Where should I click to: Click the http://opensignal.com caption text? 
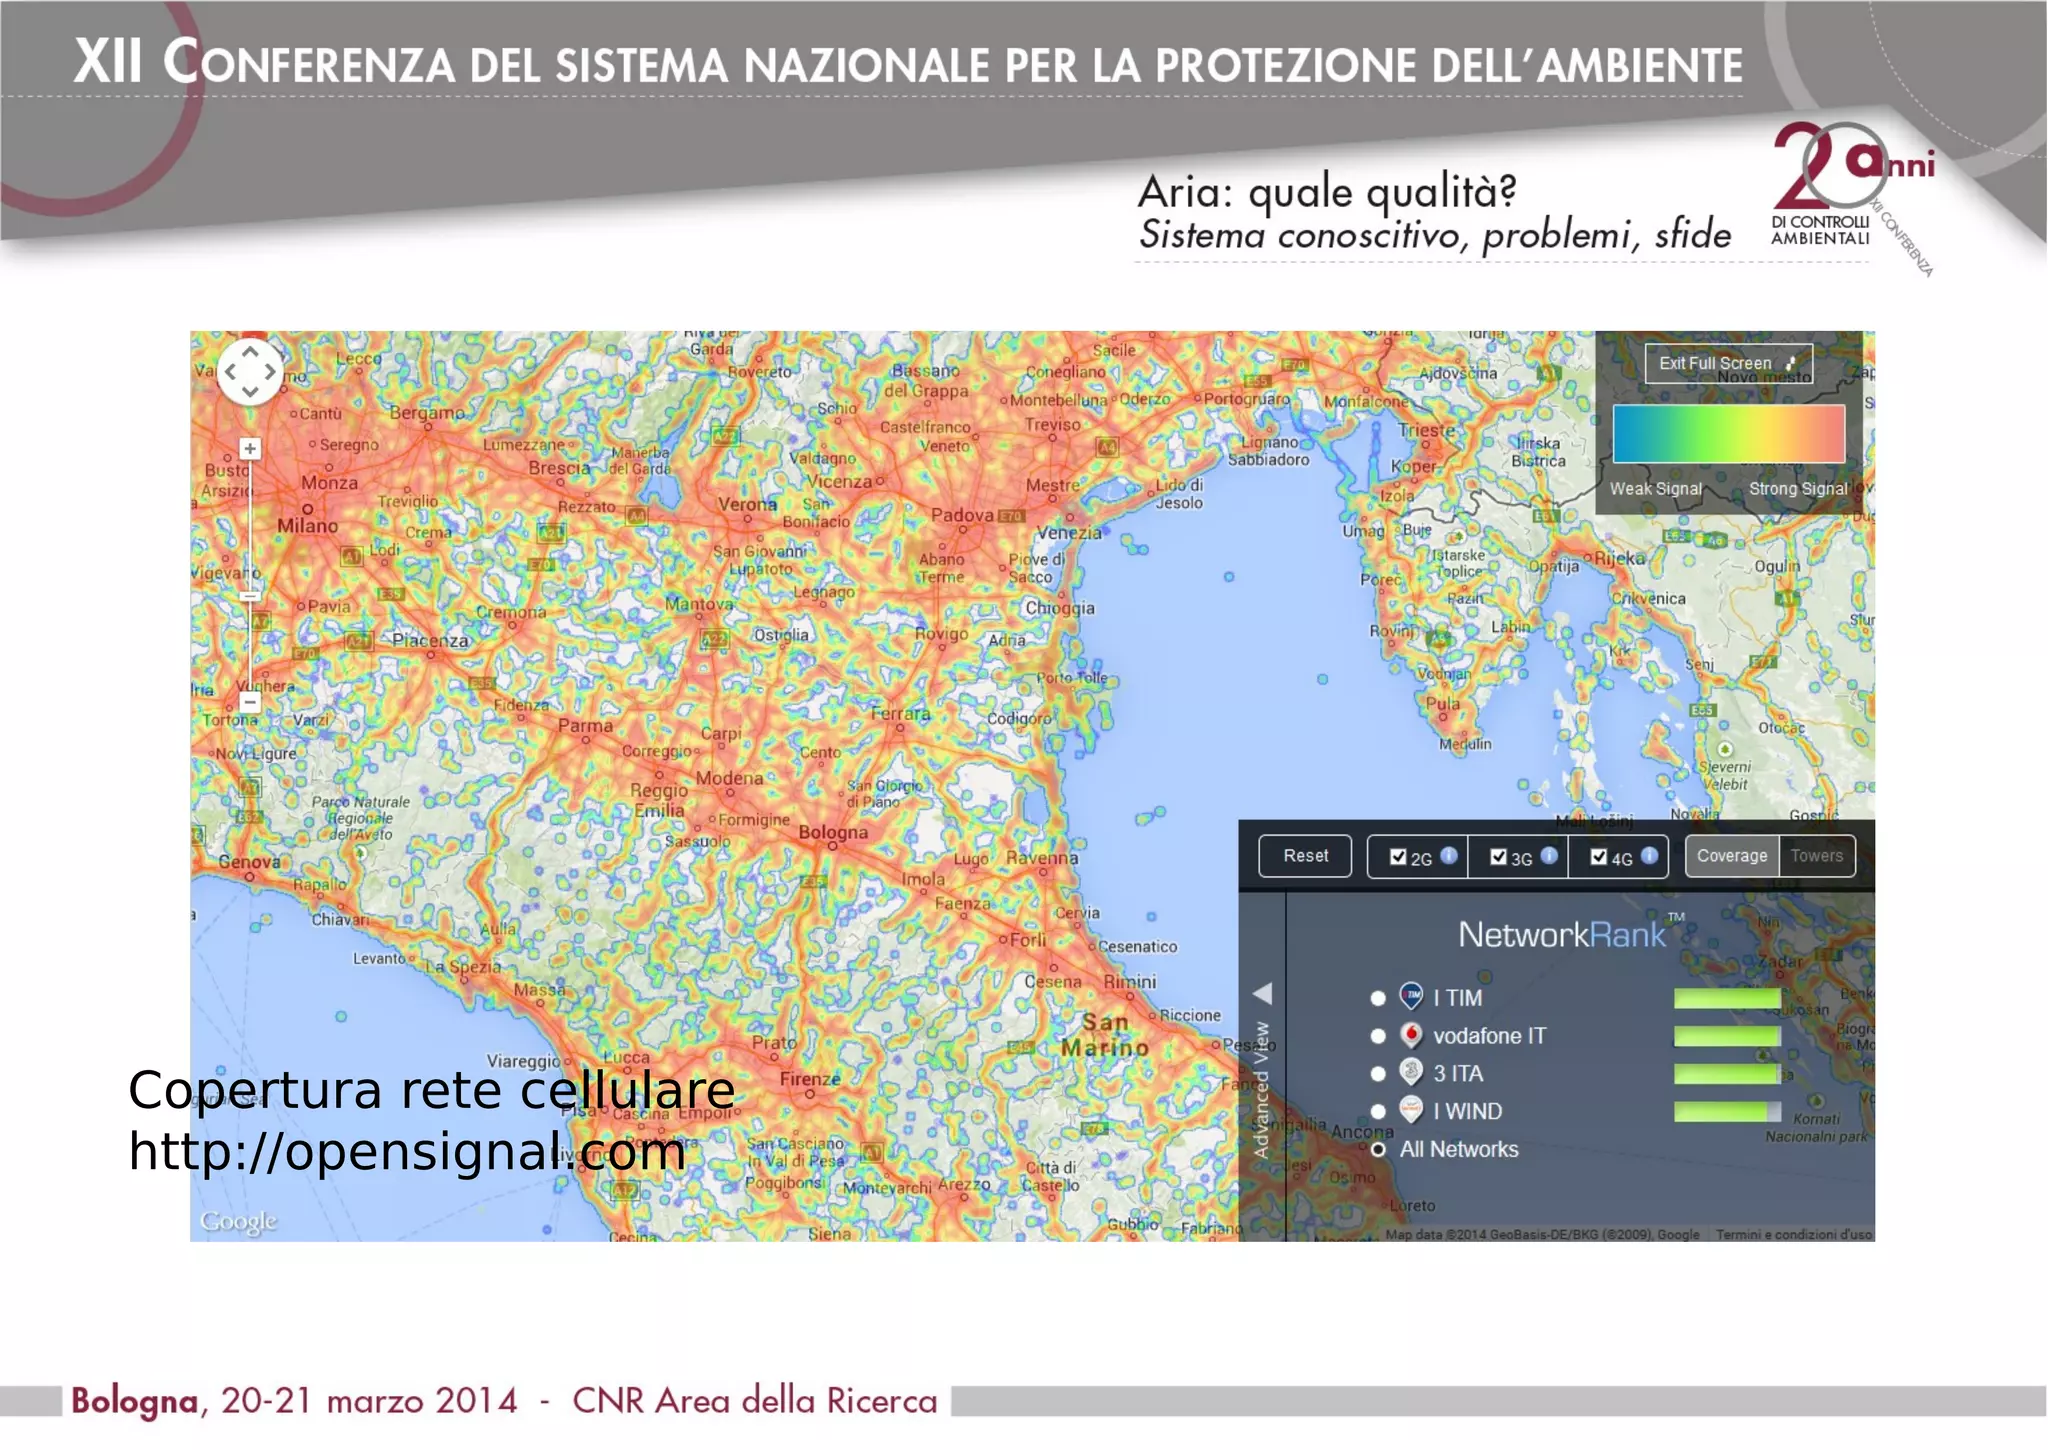point(407,1151)
